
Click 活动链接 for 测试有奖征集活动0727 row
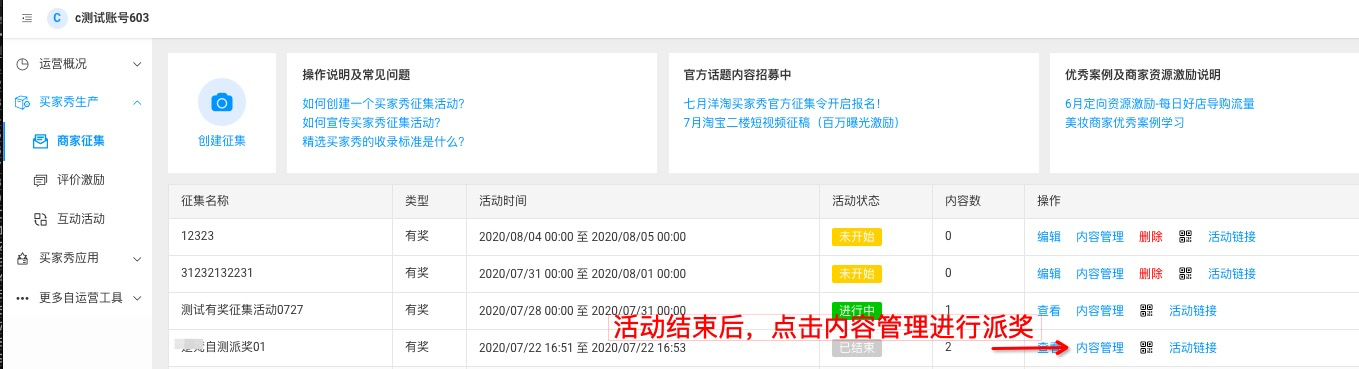(1193, 311)
